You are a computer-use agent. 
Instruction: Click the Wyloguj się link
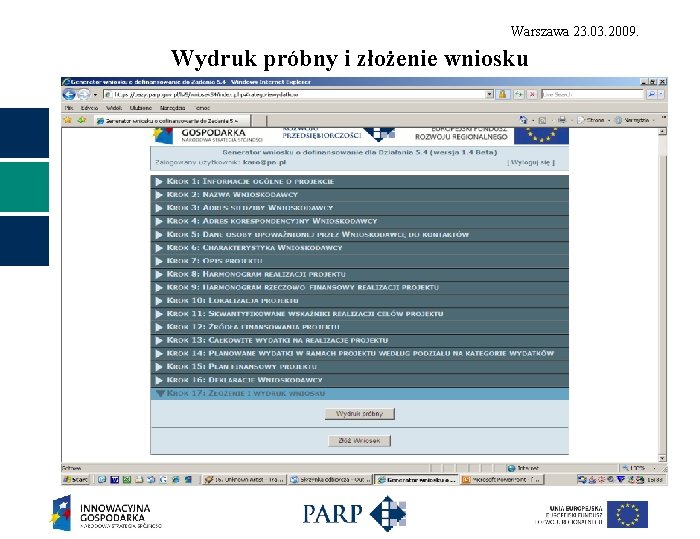pos(531,163)
